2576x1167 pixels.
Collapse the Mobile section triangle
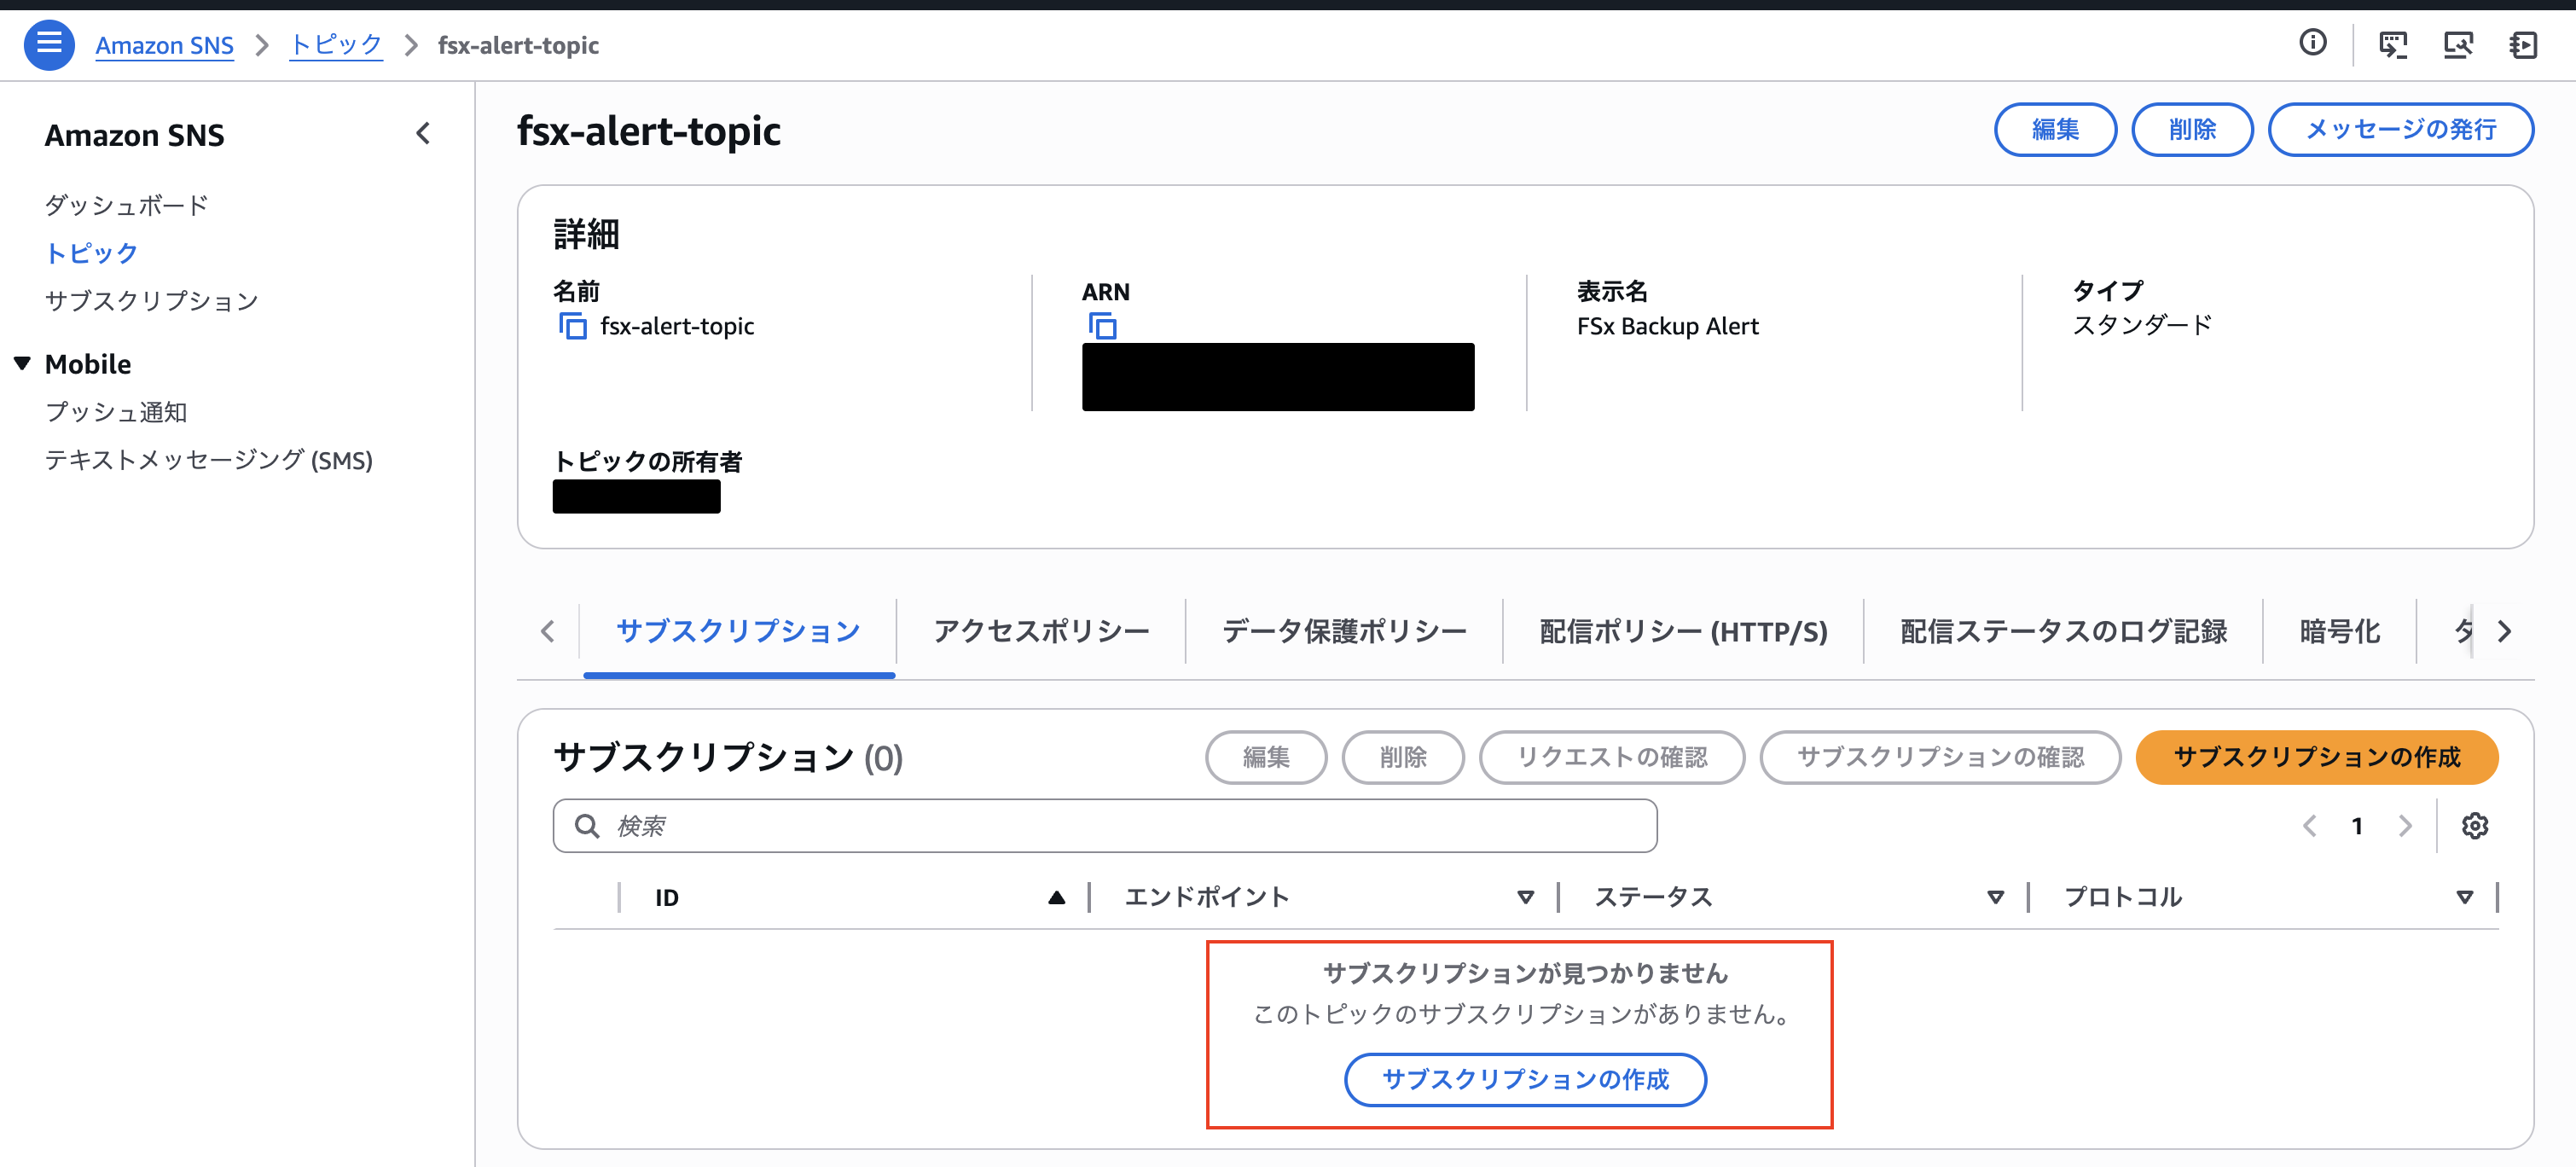pos(22,363)
